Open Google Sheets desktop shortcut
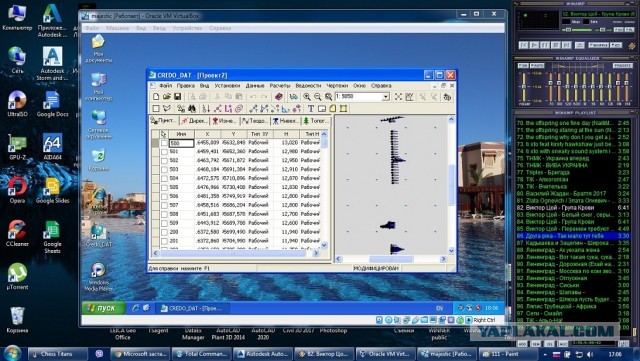This screenshot has height=361, width=640. (x=52, y=237)
